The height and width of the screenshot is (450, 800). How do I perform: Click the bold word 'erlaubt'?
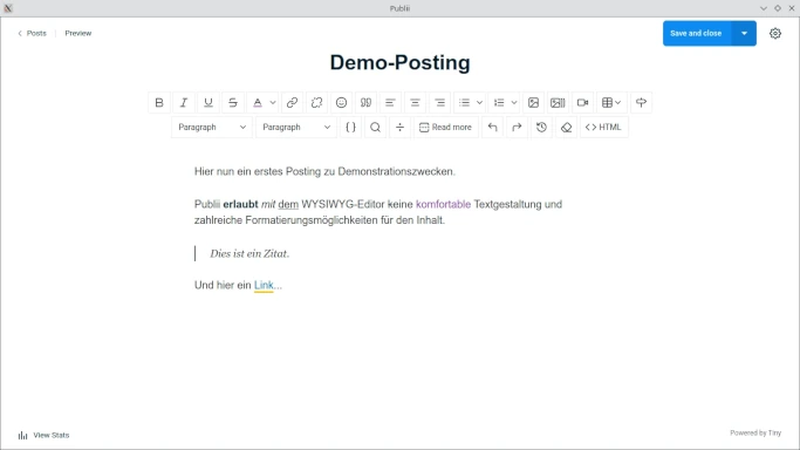pos(240,204)
